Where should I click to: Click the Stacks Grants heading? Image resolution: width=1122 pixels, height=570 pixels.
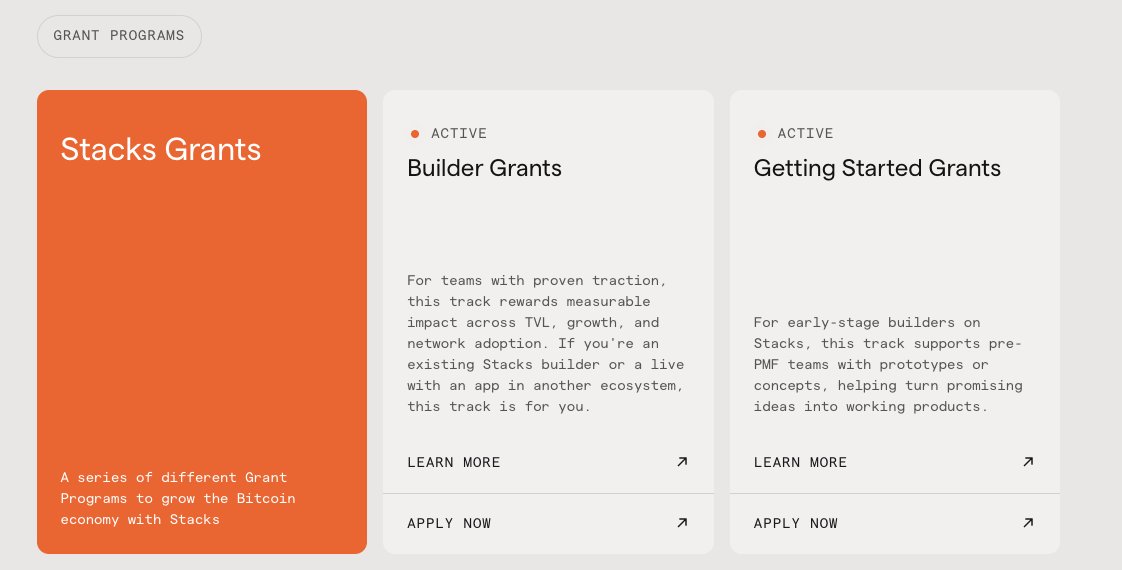(161, 149)
